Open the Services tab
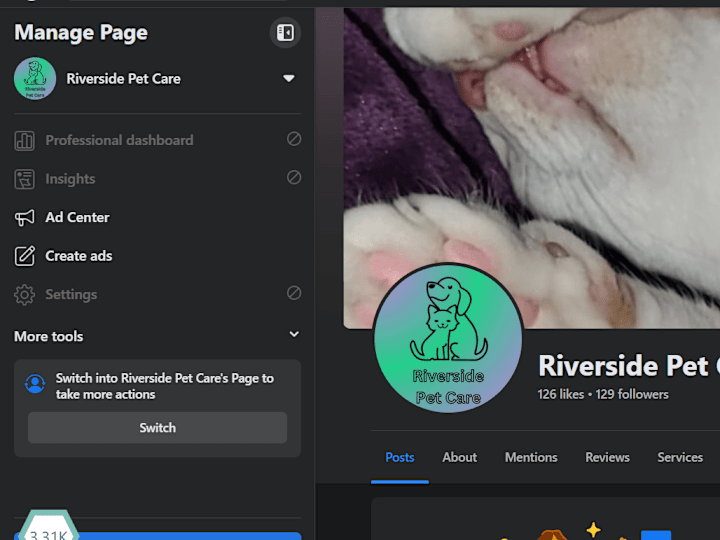This screenshot has height=540, width=720. click(x=680, y=457)
